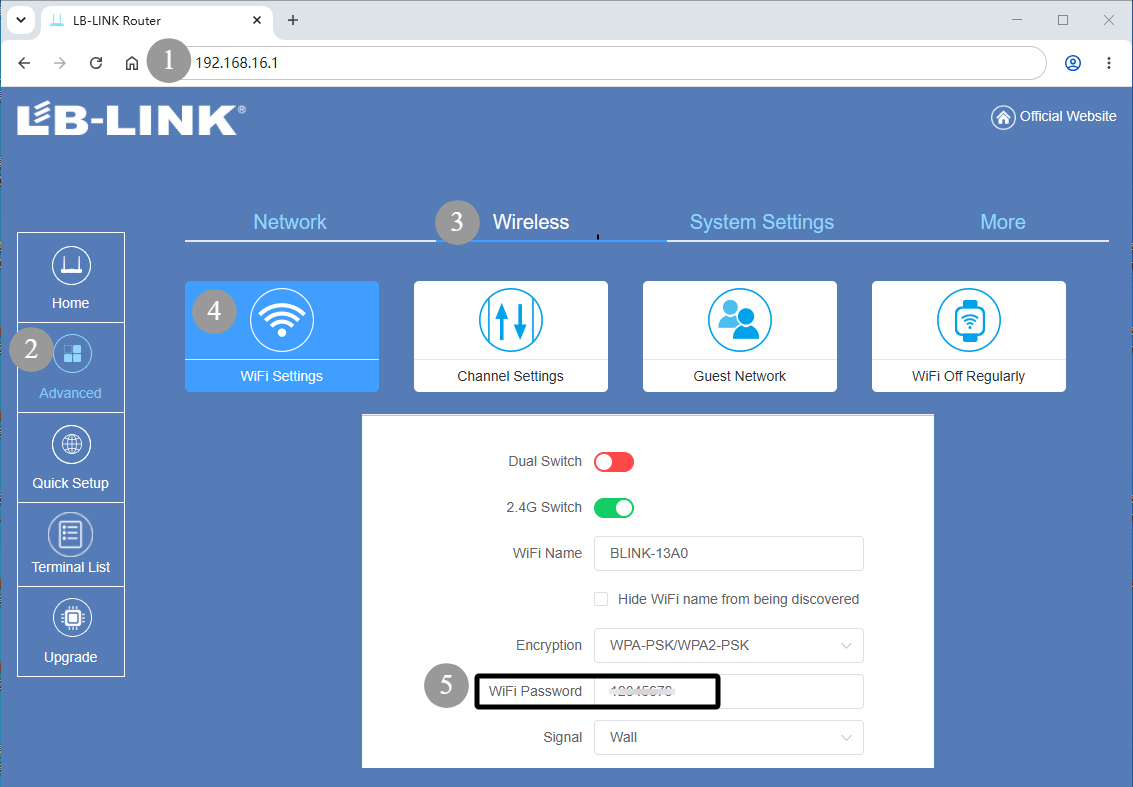Select the Advanced sidebar icon
The height and width of the screenshot is (787, 1133).
pyautogui.click(x=72, y=353)
